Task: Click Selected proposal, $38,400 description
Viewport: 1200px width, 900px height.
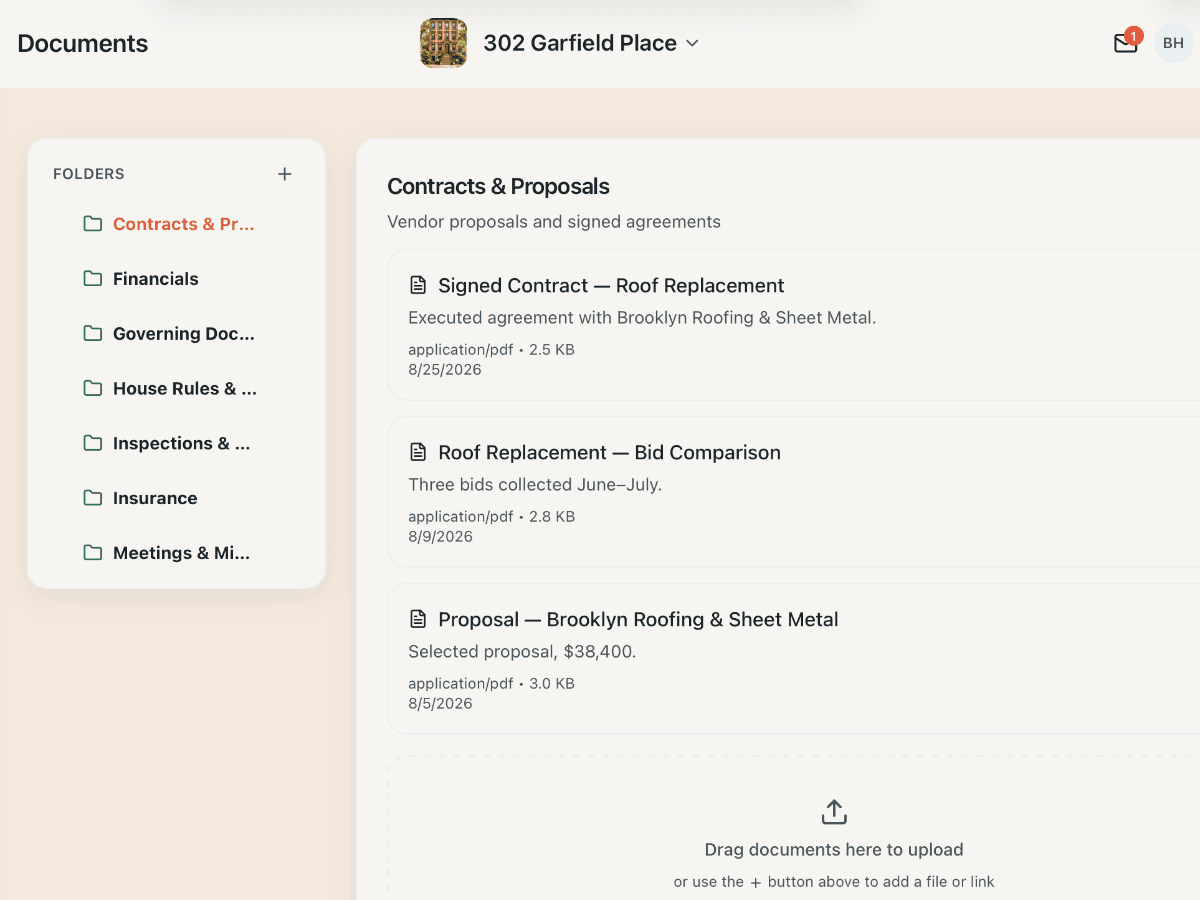Action: (x=522, y=652)
